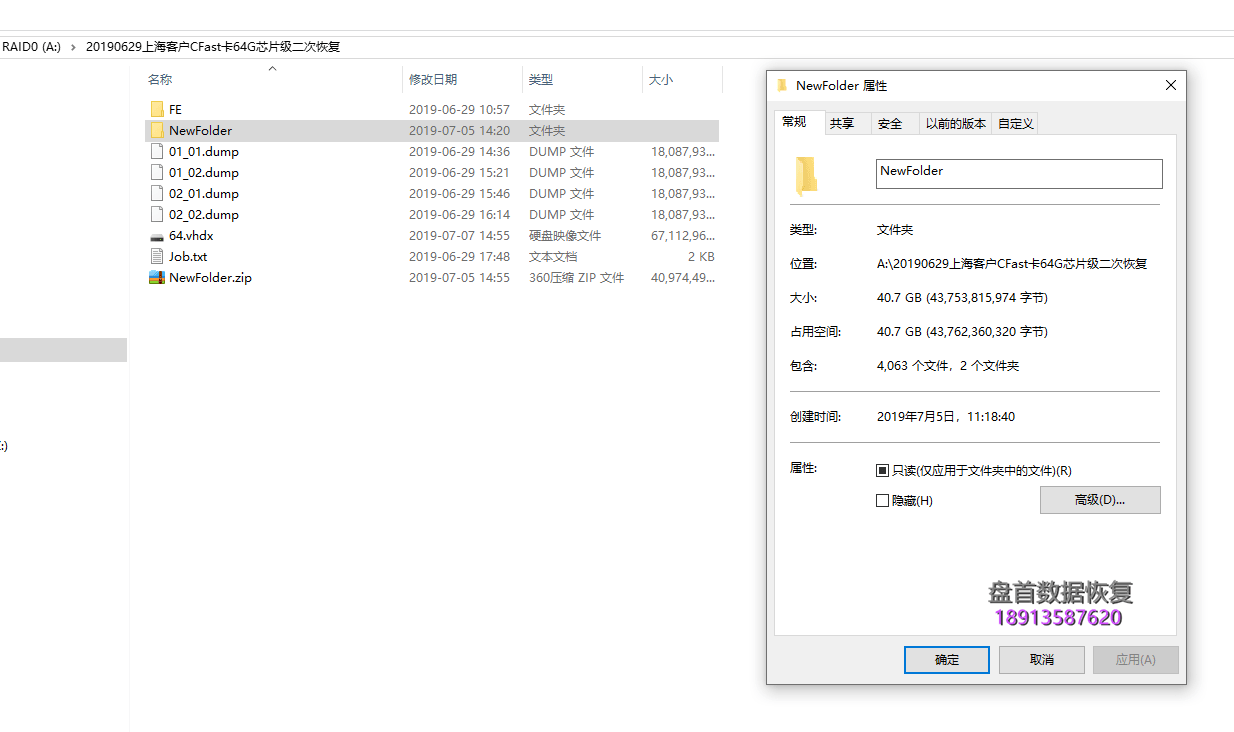Select the NewFolder.zip file name
This screenshot has width=1234, height=732.
(210, 277)
